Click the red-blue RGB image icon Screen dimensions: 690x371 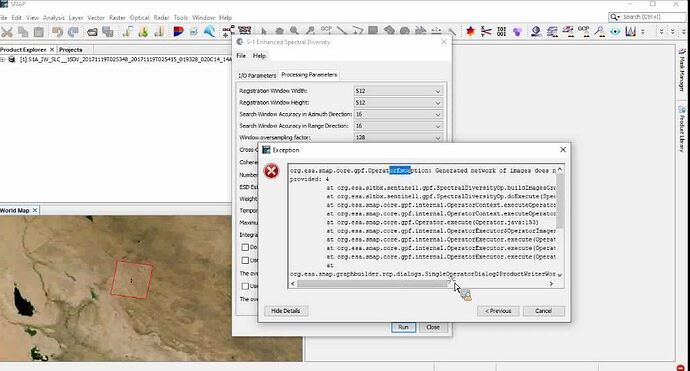(178, 31)
